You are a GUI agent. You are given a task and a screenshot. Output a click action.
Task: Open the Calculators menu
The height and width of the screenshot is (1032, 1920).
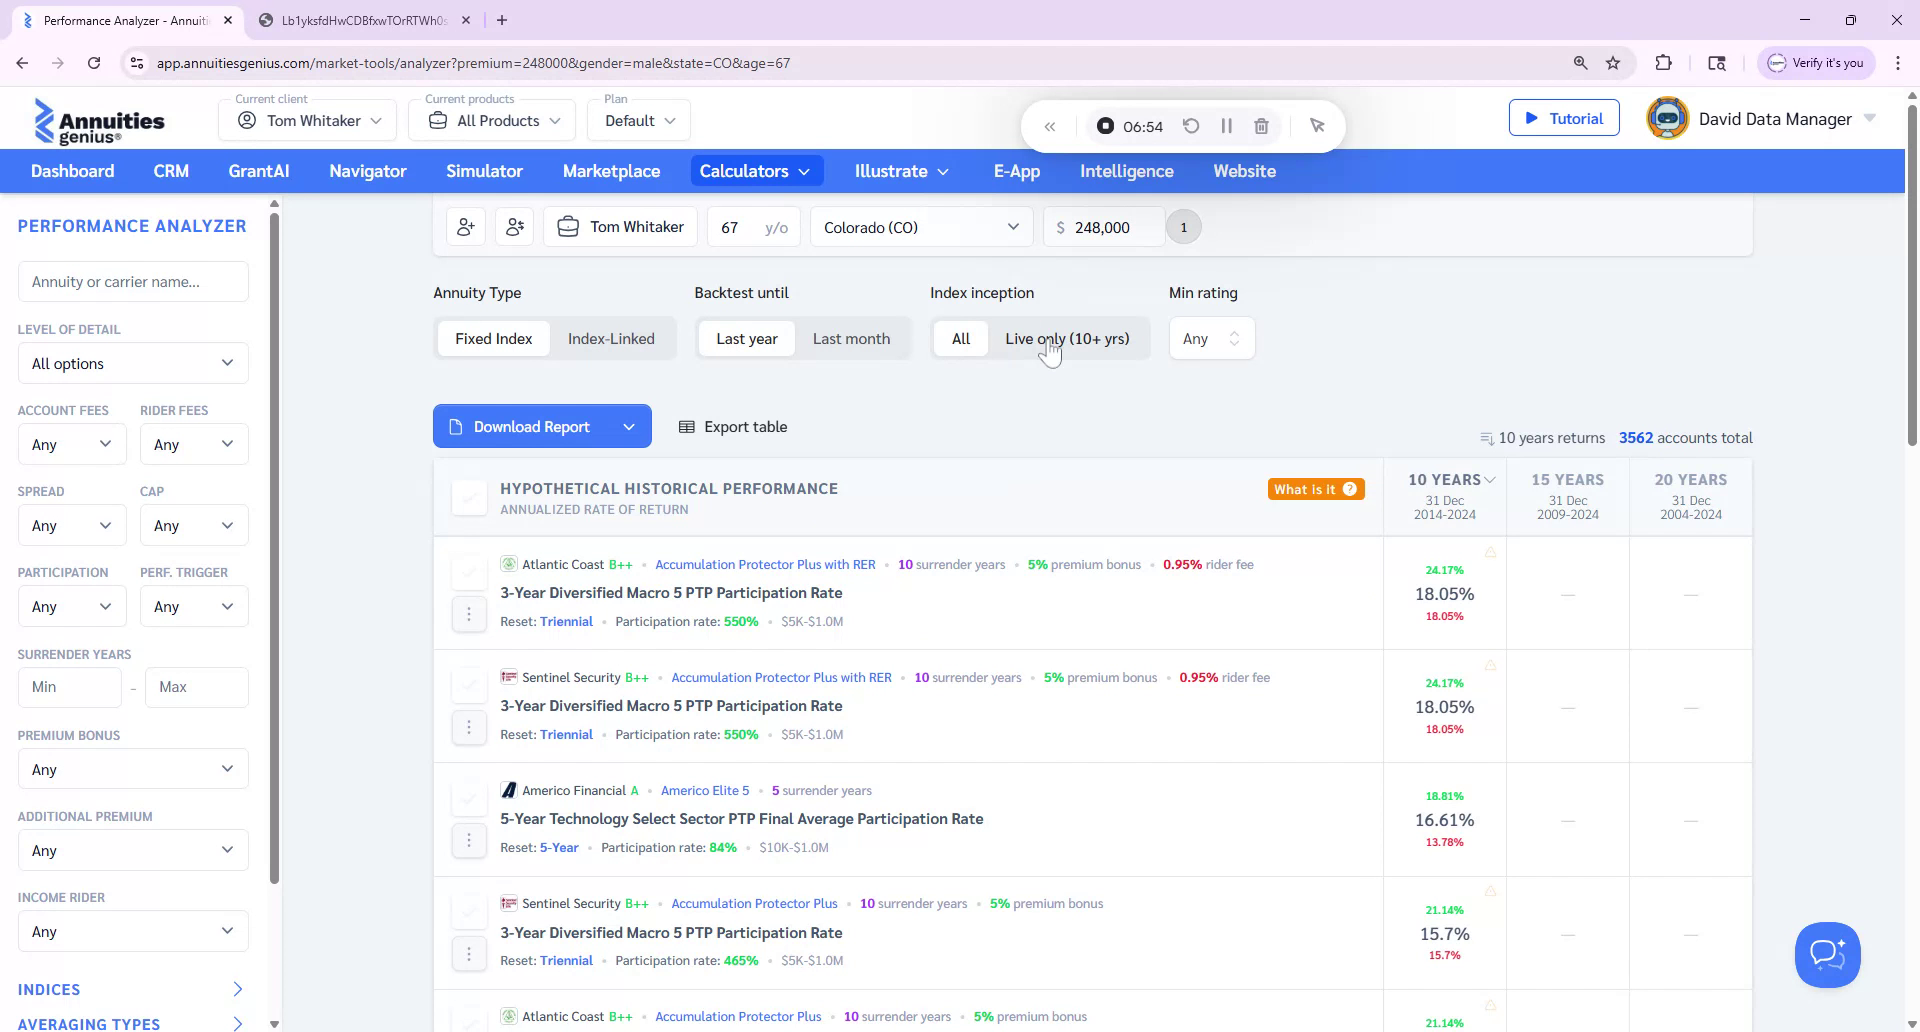[x=755, y=171]
